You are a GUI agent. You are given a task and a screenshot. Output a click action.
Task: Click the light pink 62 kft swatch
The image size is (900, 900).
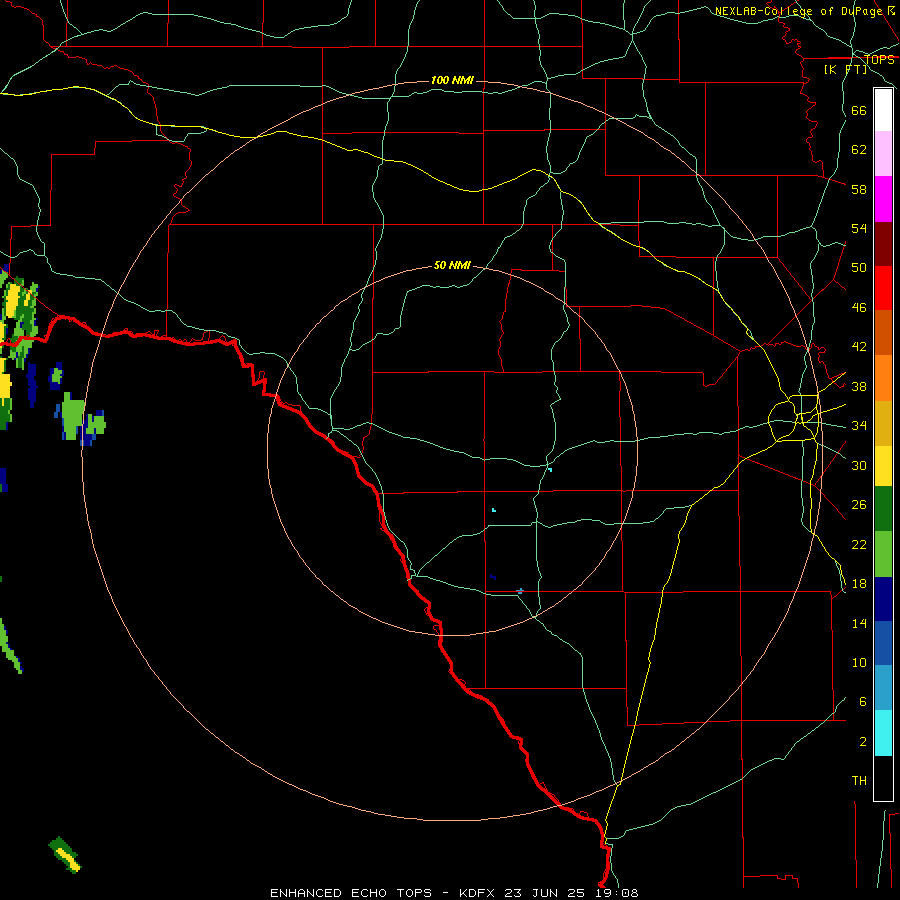click(x=883, y=154)
